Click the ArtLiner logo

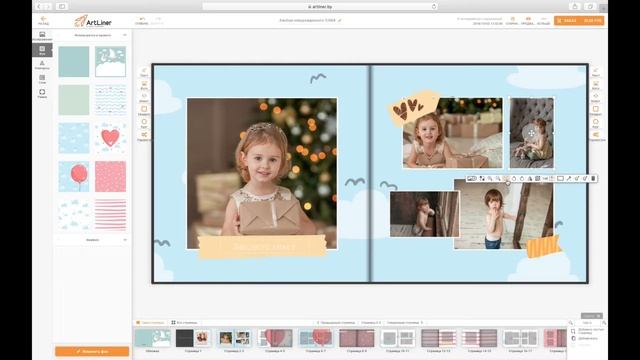pos(93,21)
